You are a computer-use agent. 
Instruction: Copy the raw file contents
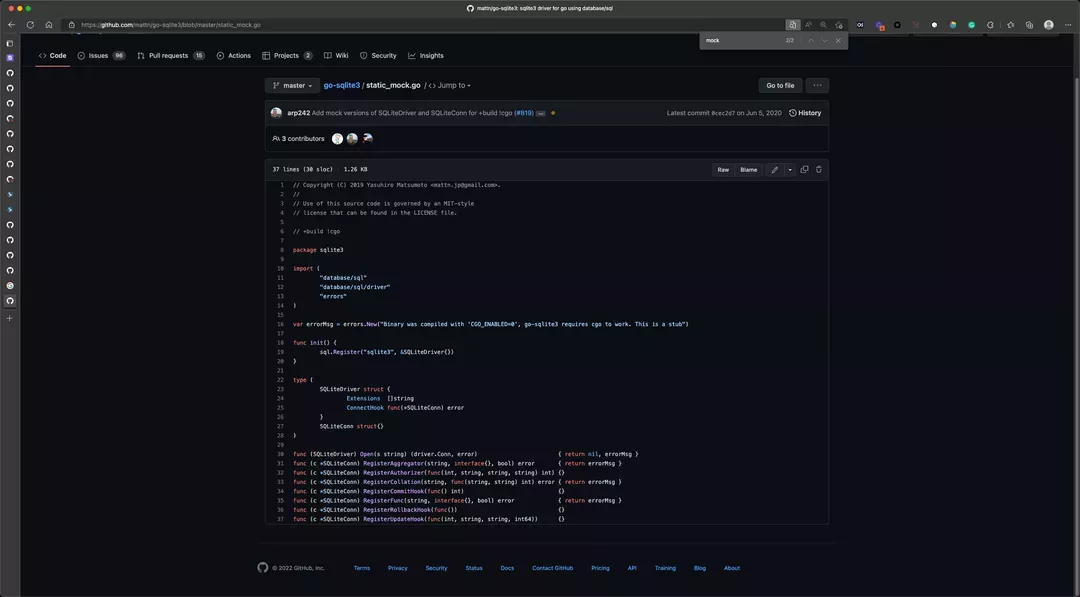(804, 169)
